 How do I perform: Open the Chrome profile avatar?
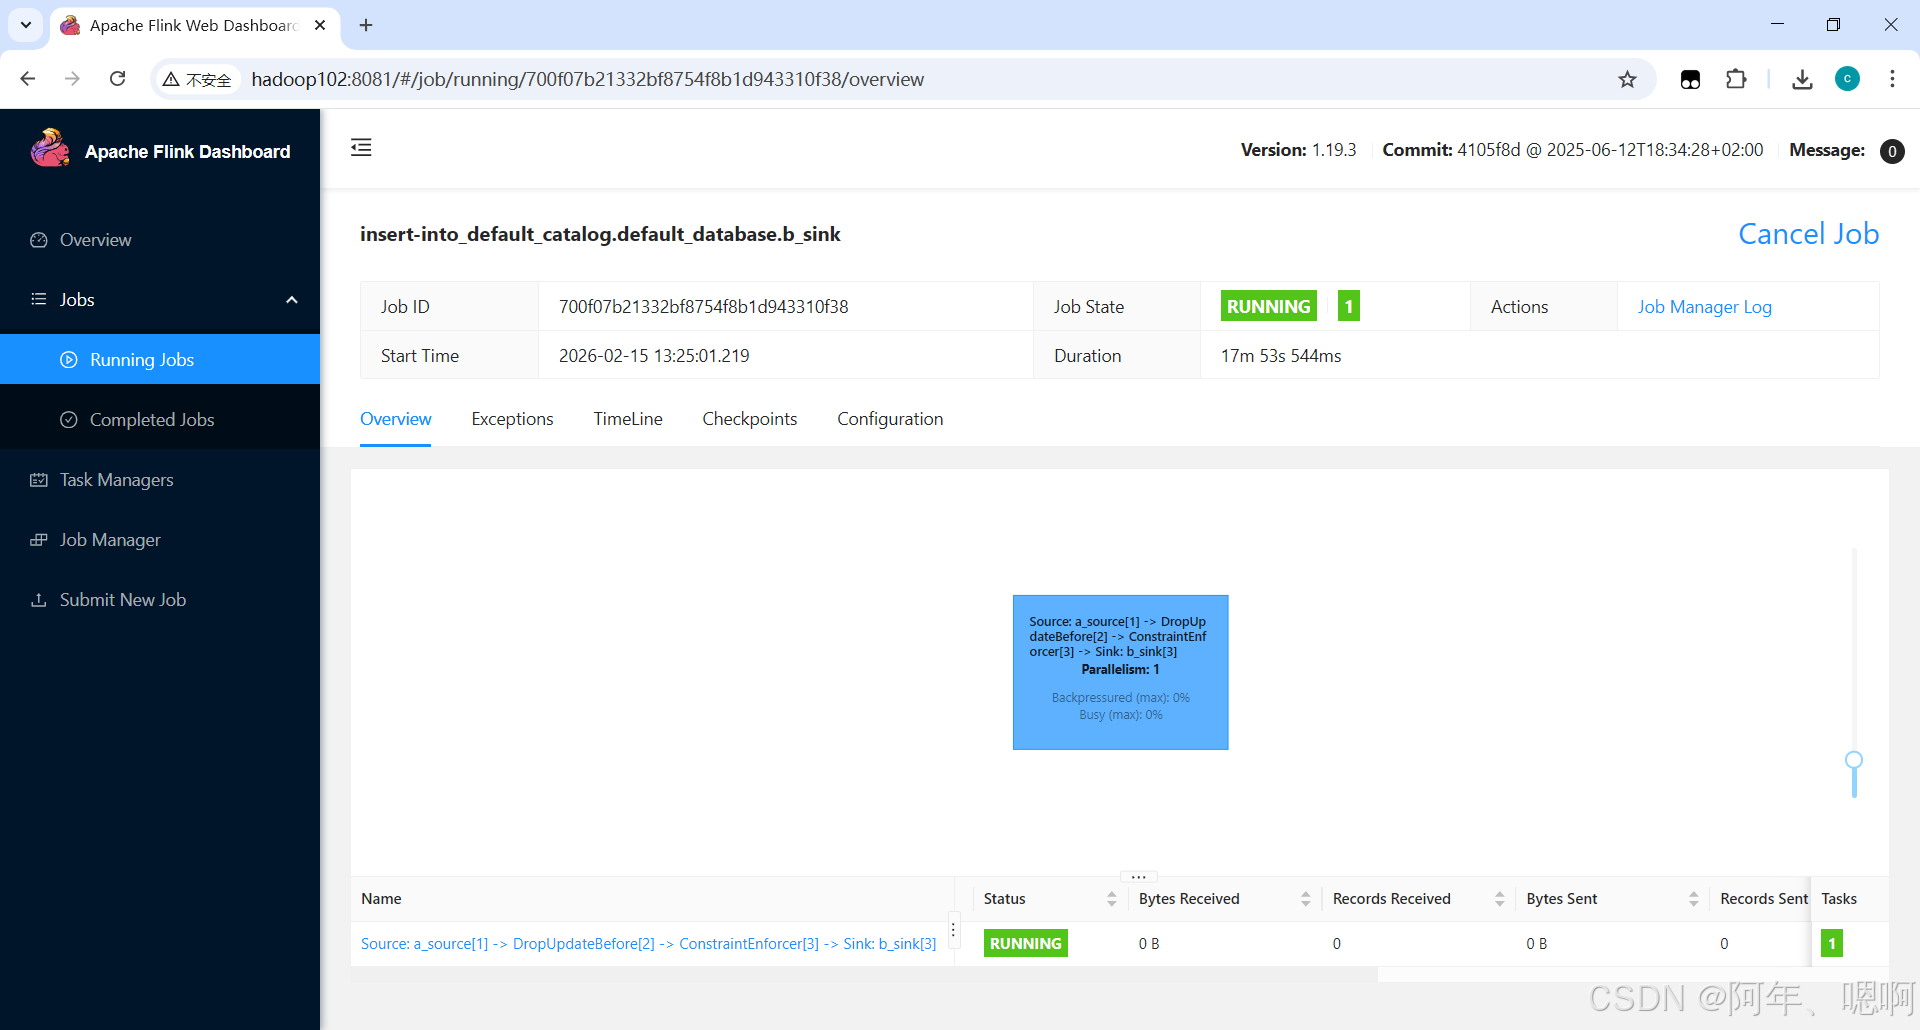[1847, 79]
